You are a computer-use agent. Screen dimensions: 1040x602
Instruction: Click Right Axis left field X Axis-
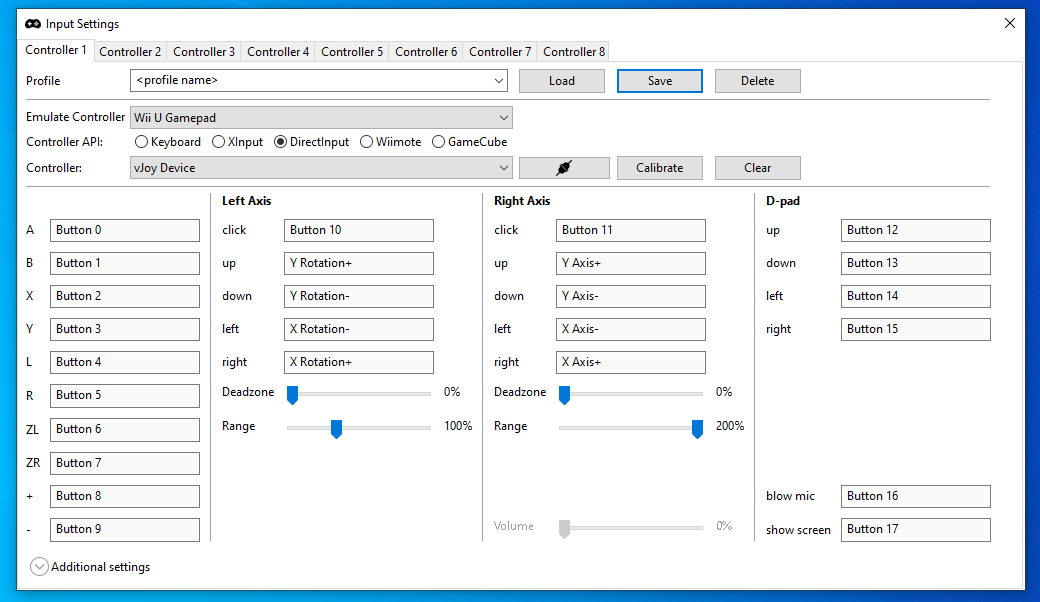point(631,330)
